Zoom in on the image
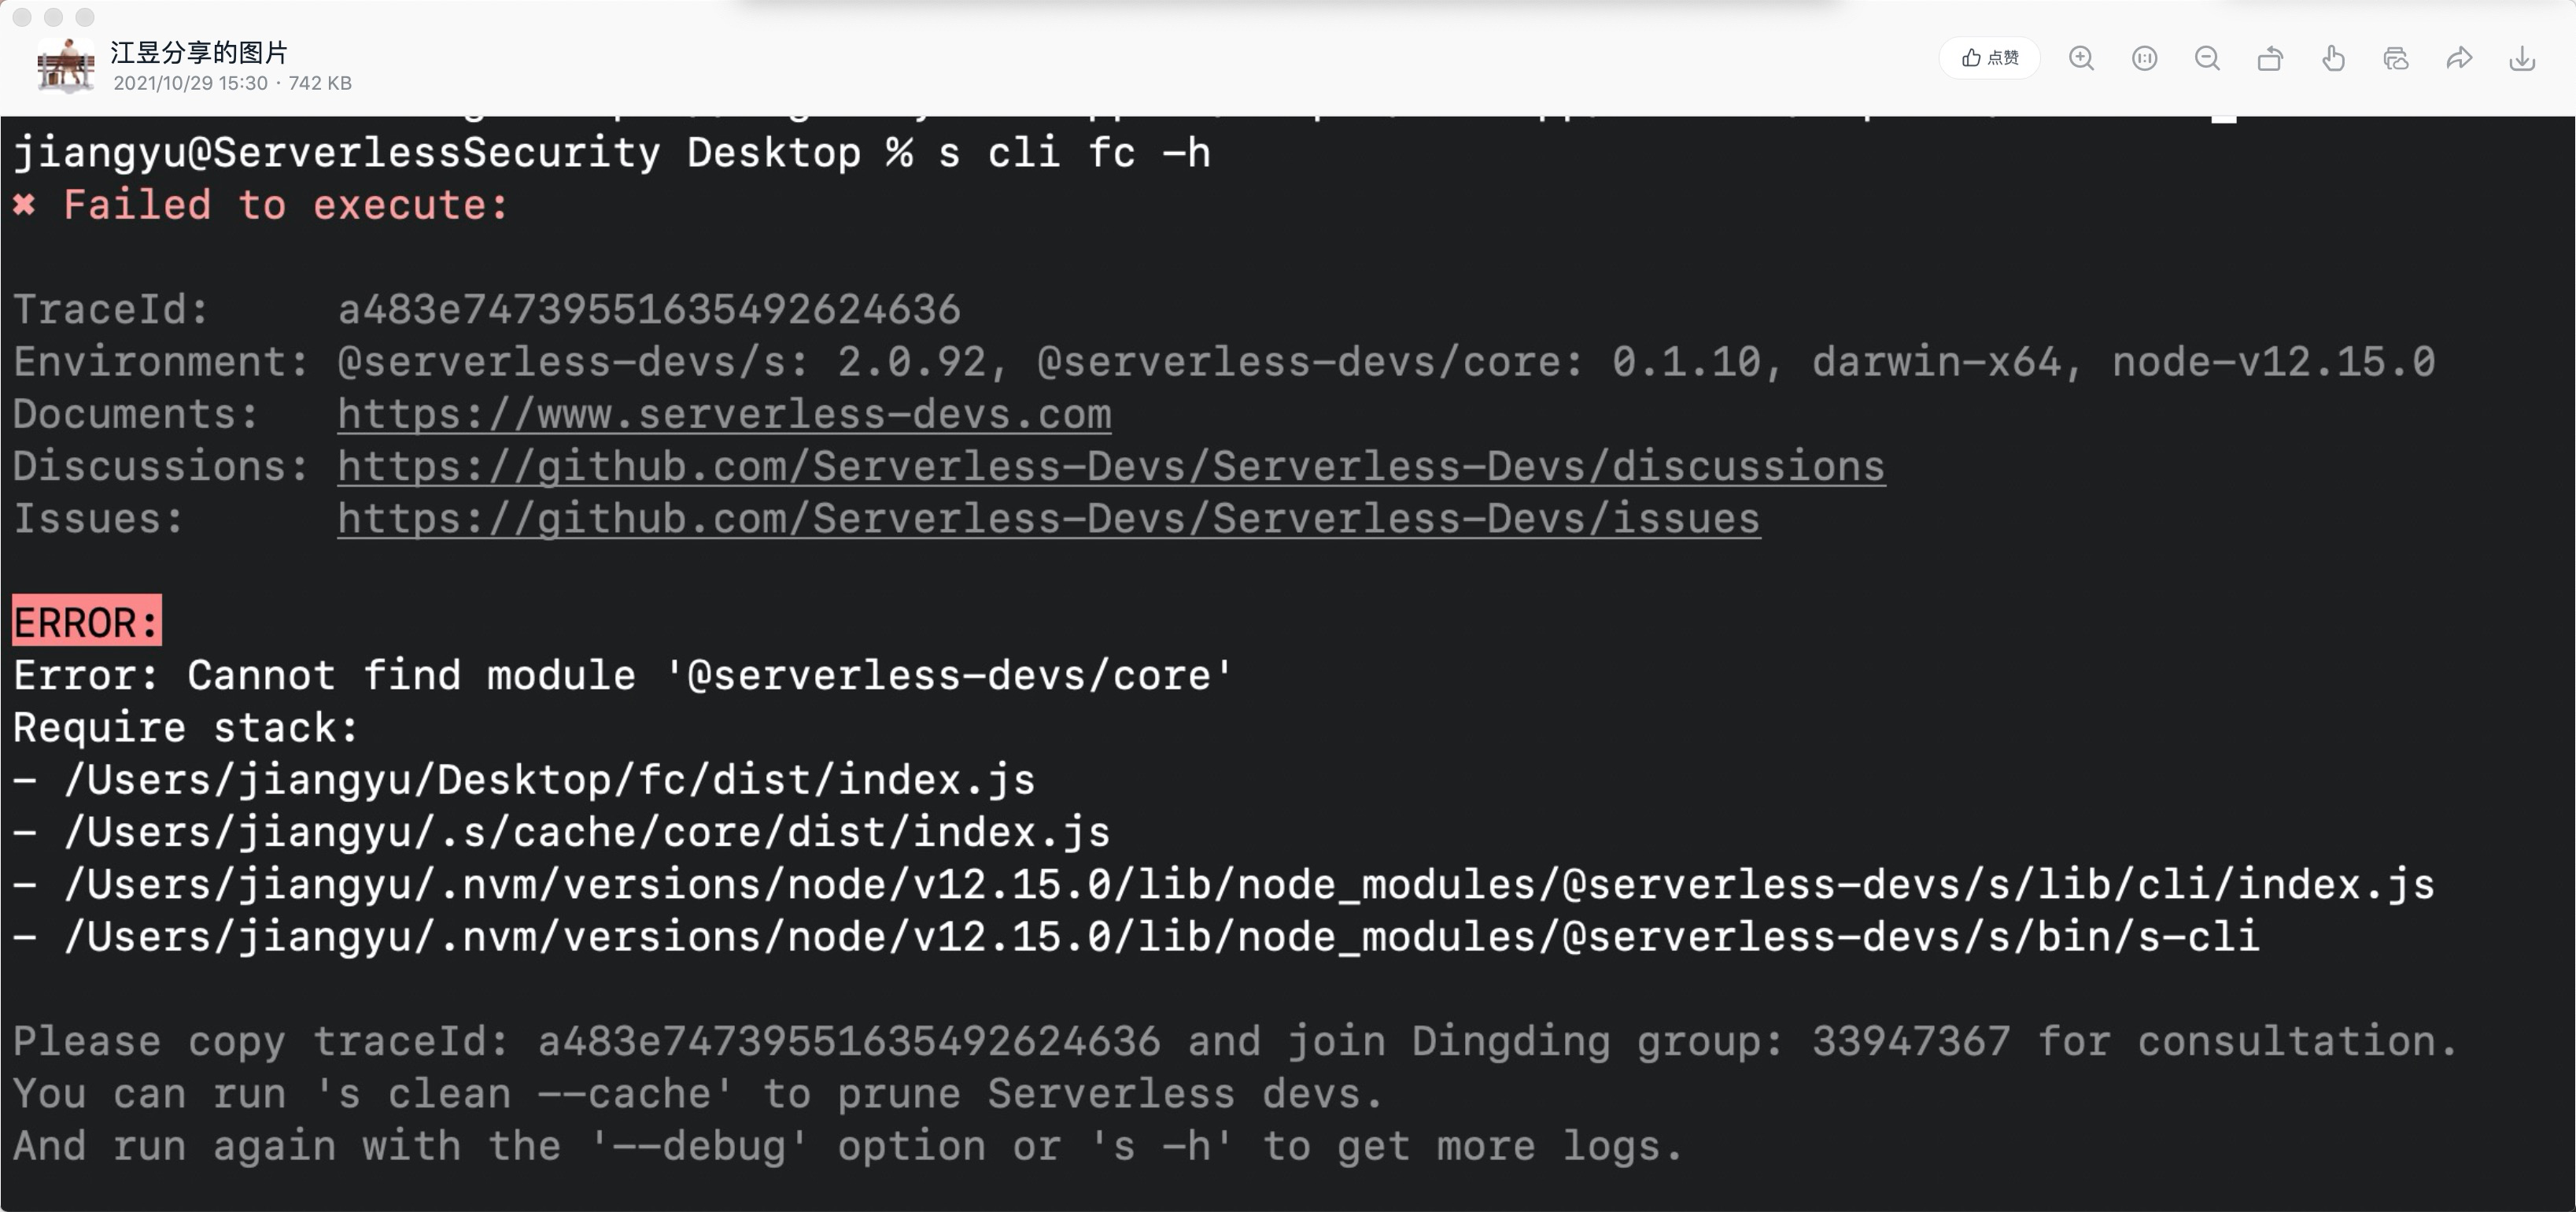The height and width of the screenshot is (1212, 2576). click(2082, 58)
